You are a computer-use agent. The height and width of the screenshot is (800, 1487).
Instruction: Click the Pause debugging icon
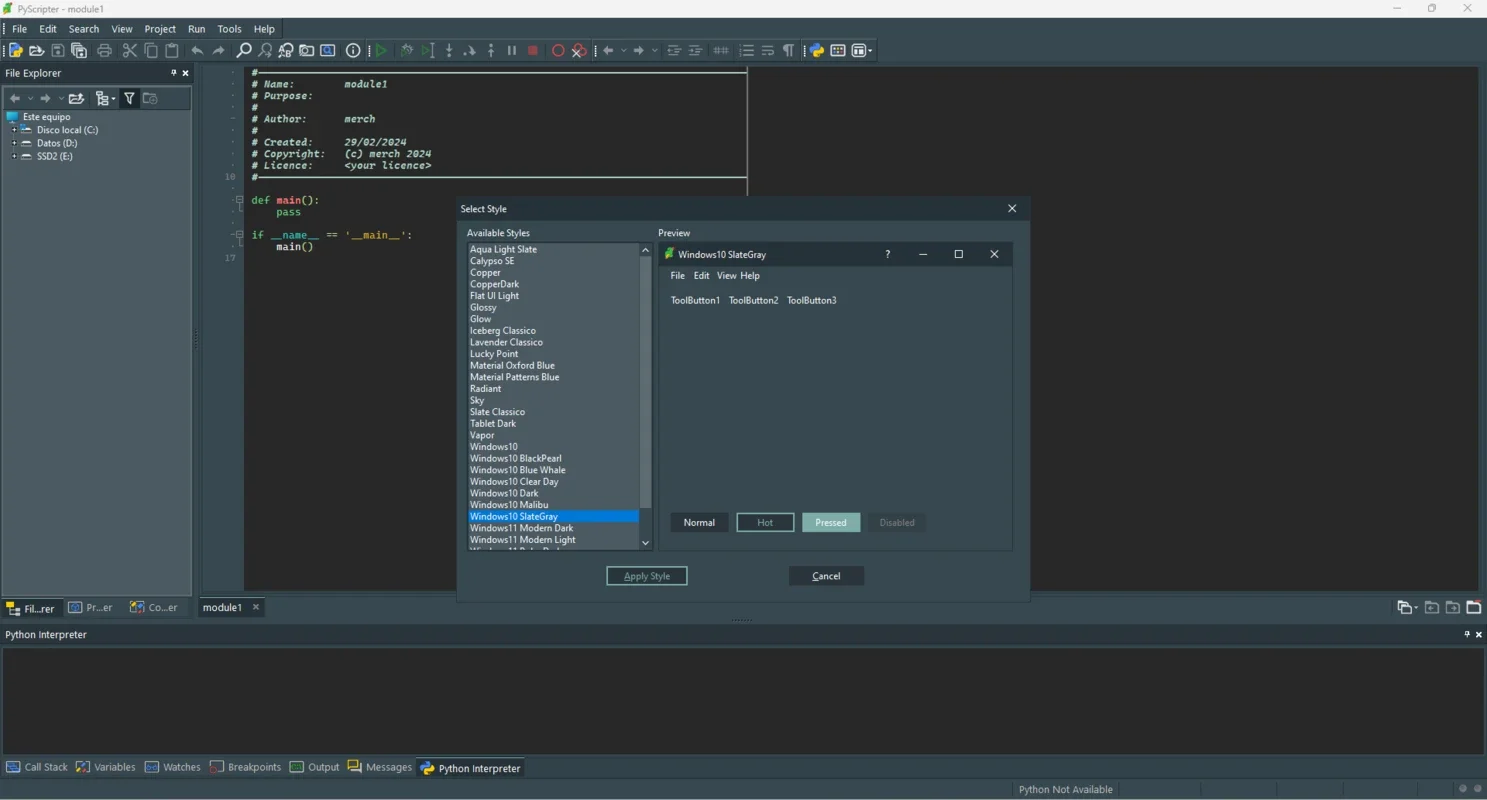pyautogui.click(x=512, y=51)
